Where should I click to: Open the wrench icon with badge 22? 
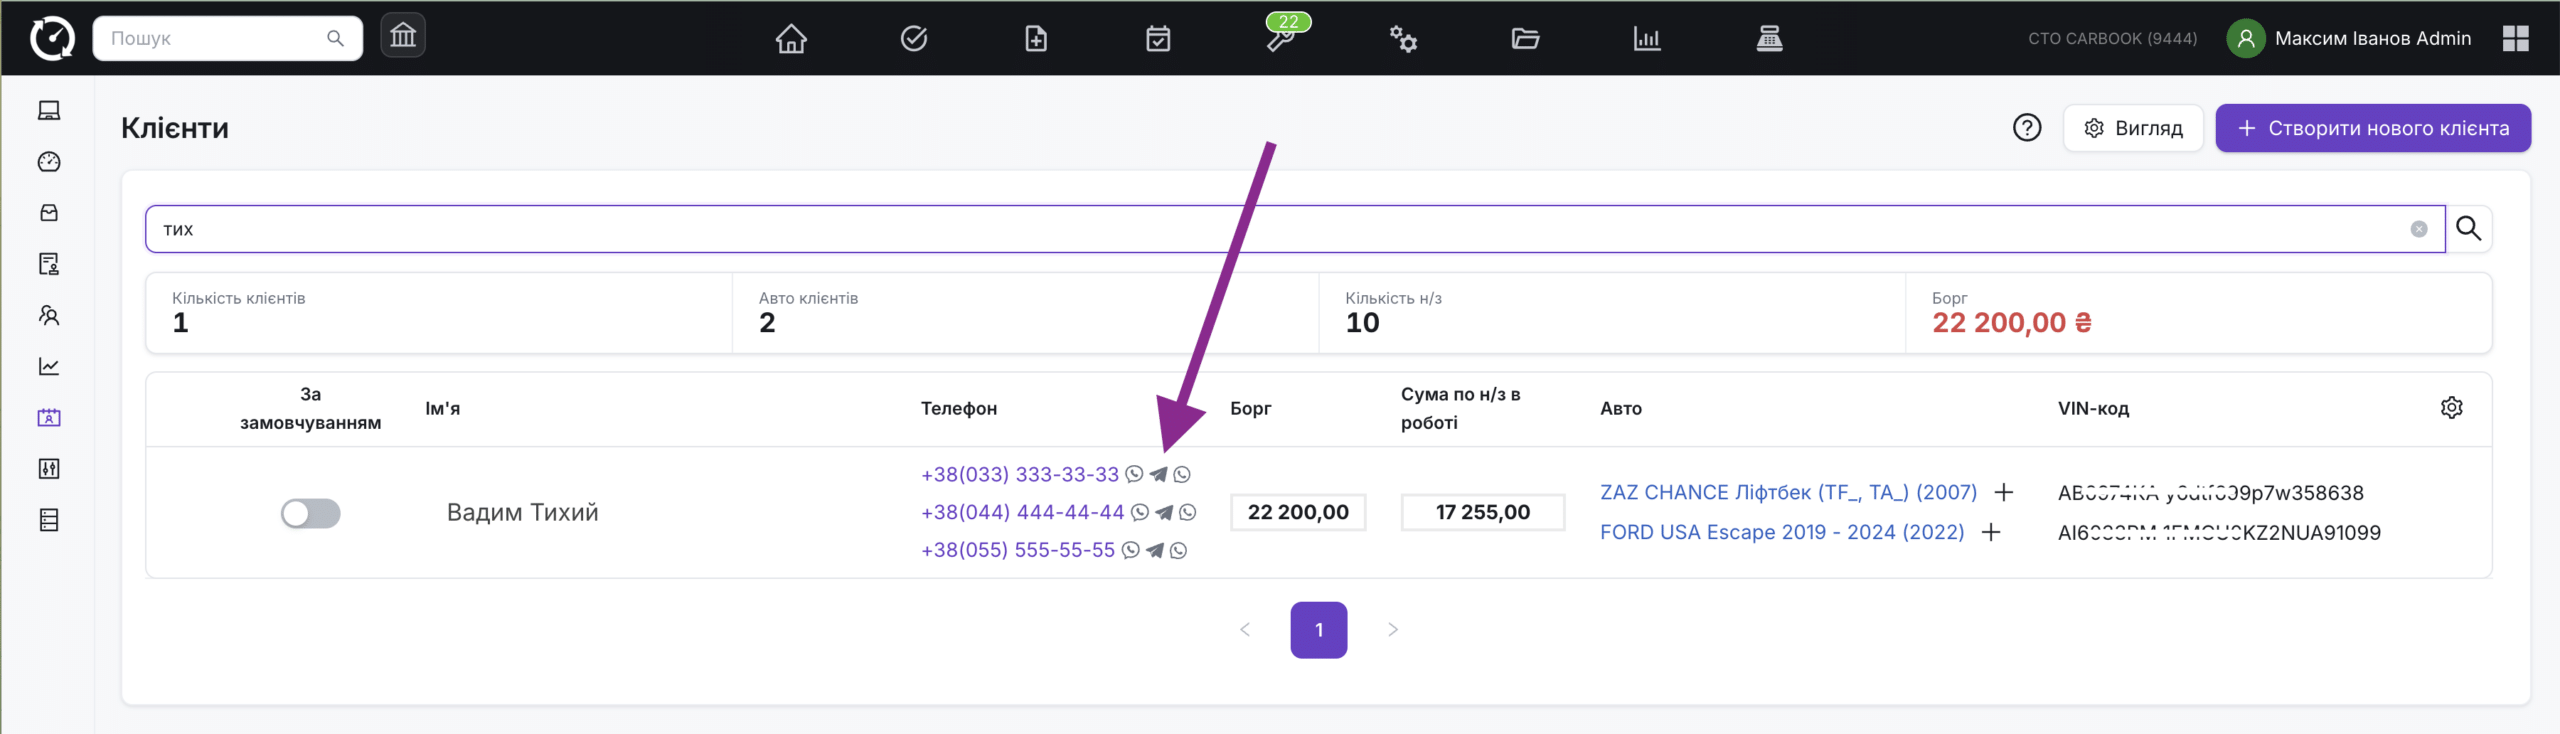[1281, 38]
